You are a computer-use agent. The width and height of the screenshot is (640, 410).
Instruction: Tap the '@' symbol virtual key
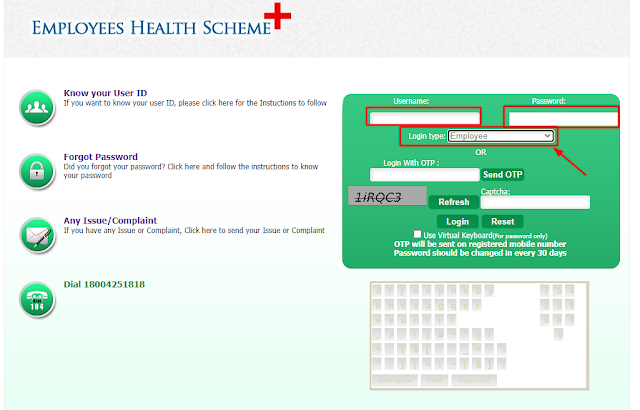click(x=477, y=335)
